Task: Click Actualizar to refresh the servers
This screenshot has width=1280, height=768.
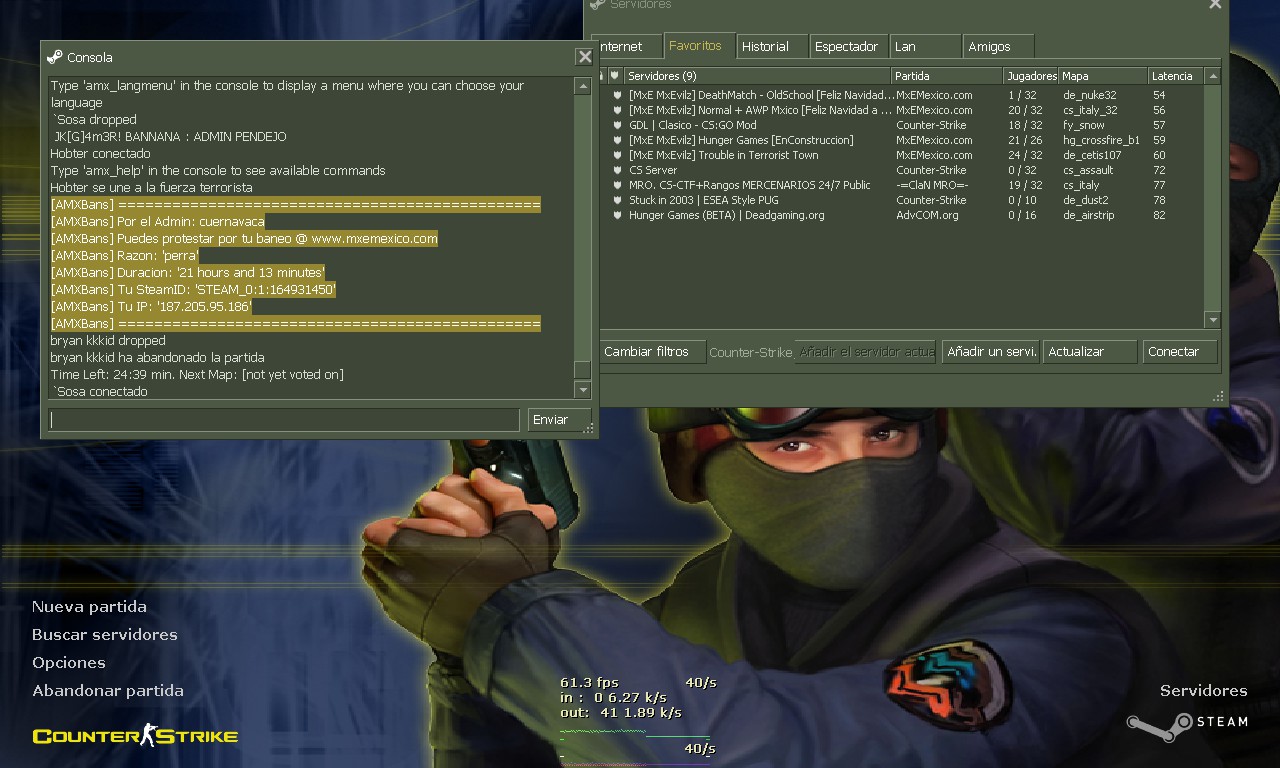Action: coord(1090,352)
